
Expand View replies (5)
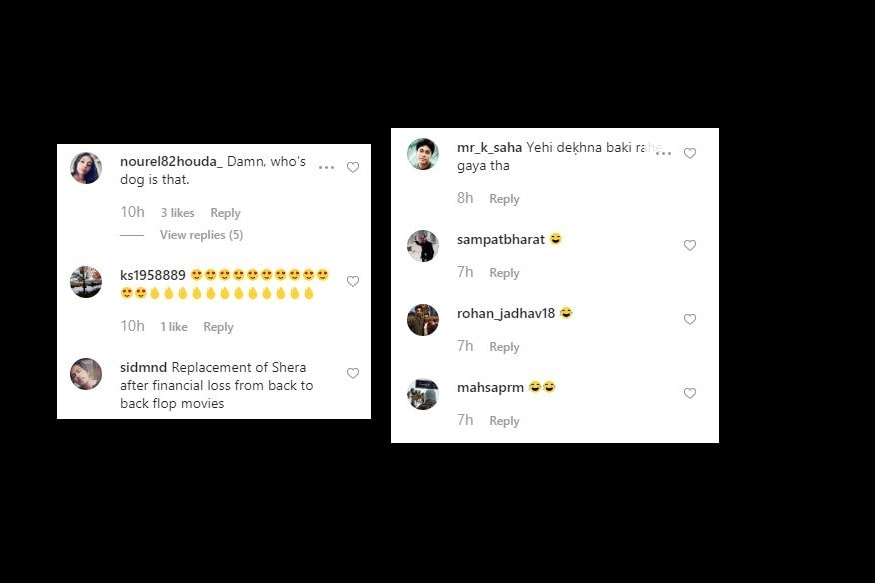coord(201,235)
